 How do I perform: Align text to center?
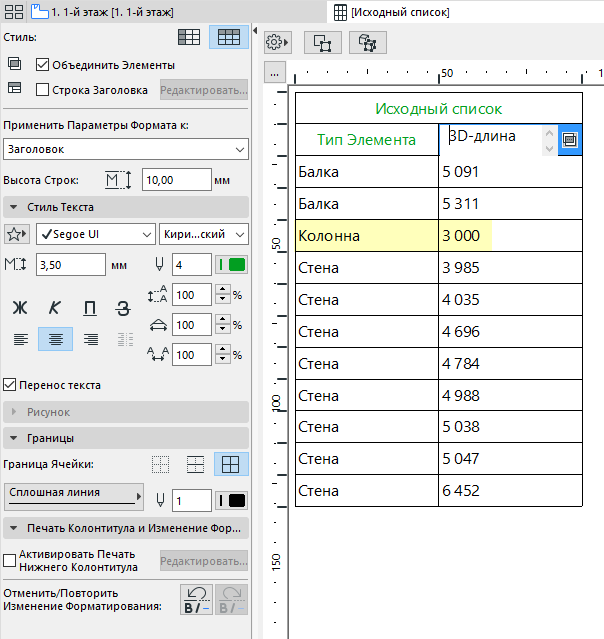pyautogui.click(x=55, y=339)
